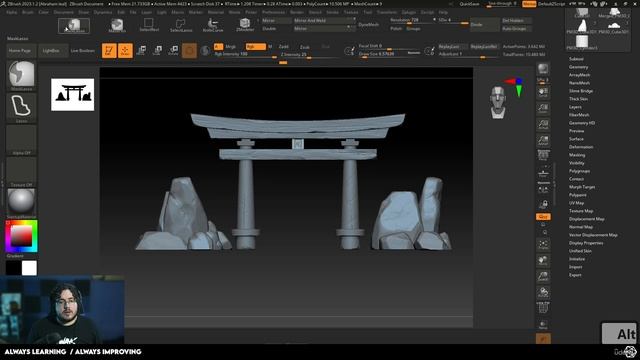Image resolution: width=640 pixels, height=360 pixels.
Task: Expand the Export subpalette
Action: click(575, 275)
